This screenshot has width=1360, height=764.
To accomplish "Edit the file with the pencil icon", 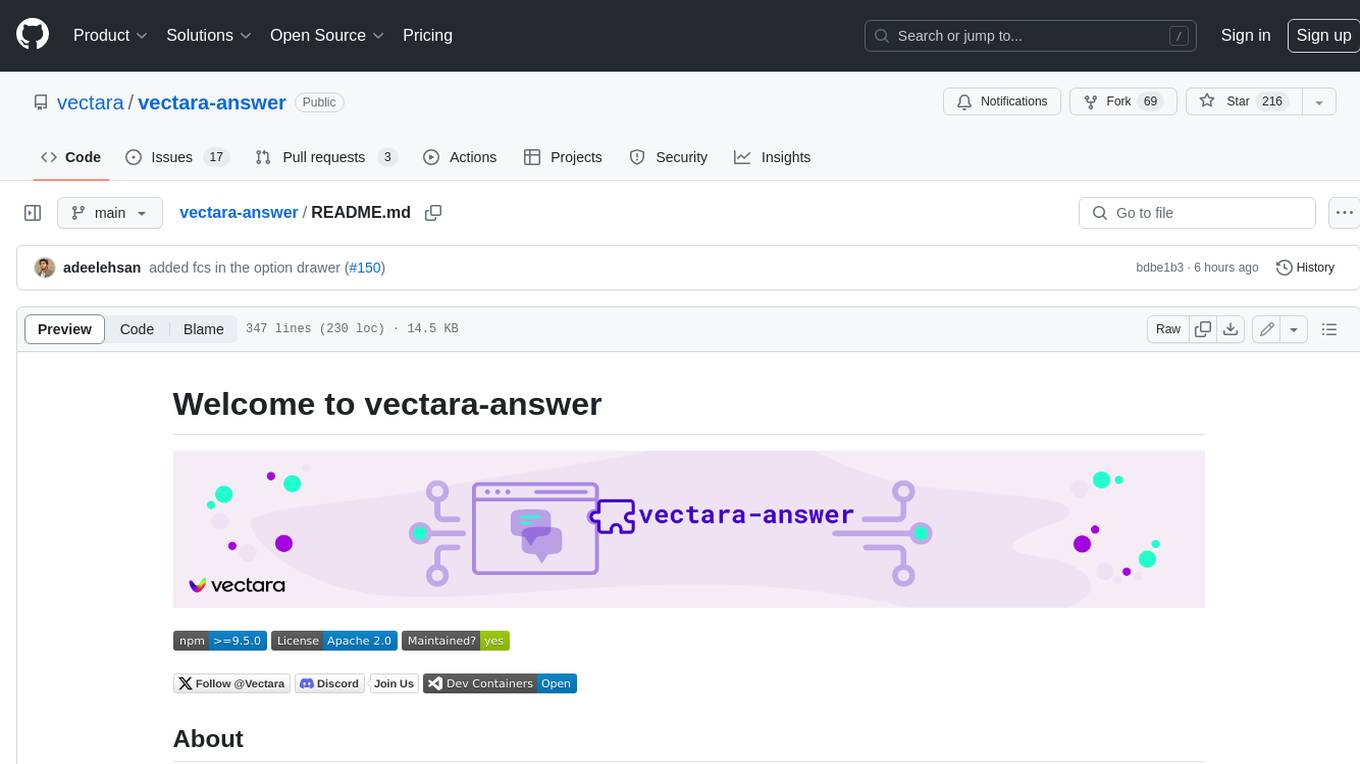I will (x=1267, y=329).
